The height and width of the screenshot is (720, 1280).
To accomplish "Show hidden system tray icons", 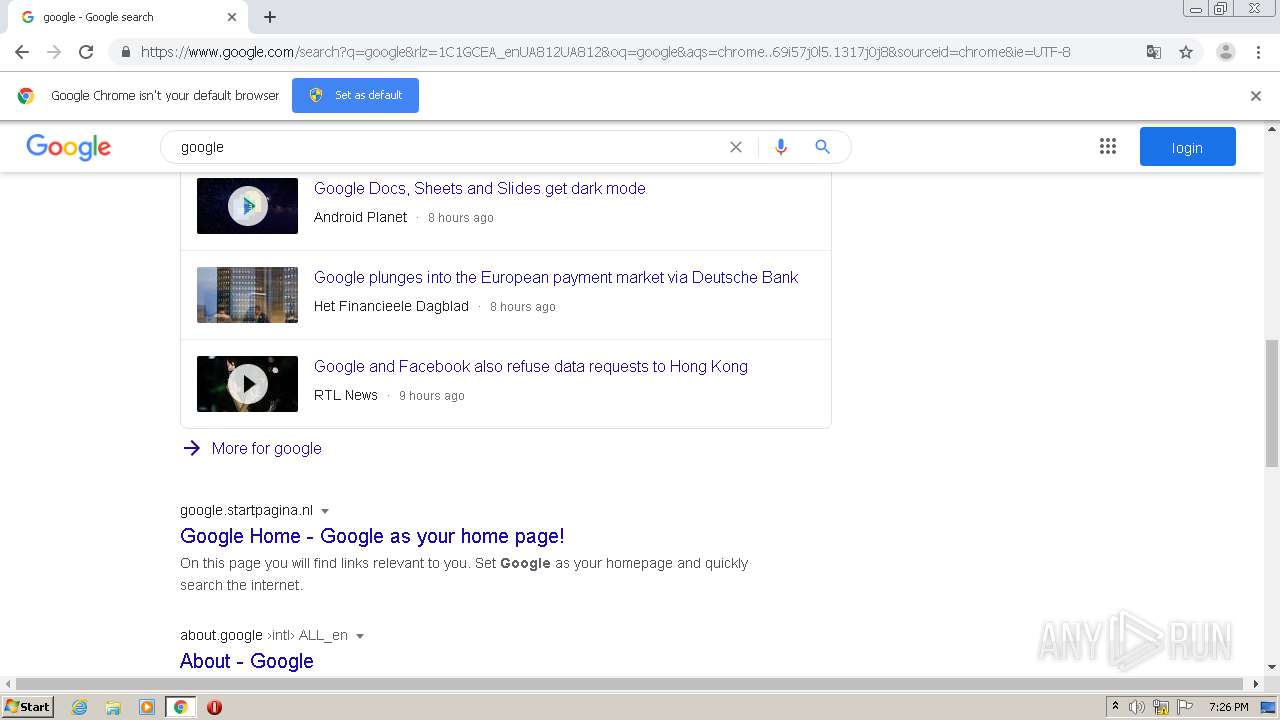I will click(x=1115, y=707).
